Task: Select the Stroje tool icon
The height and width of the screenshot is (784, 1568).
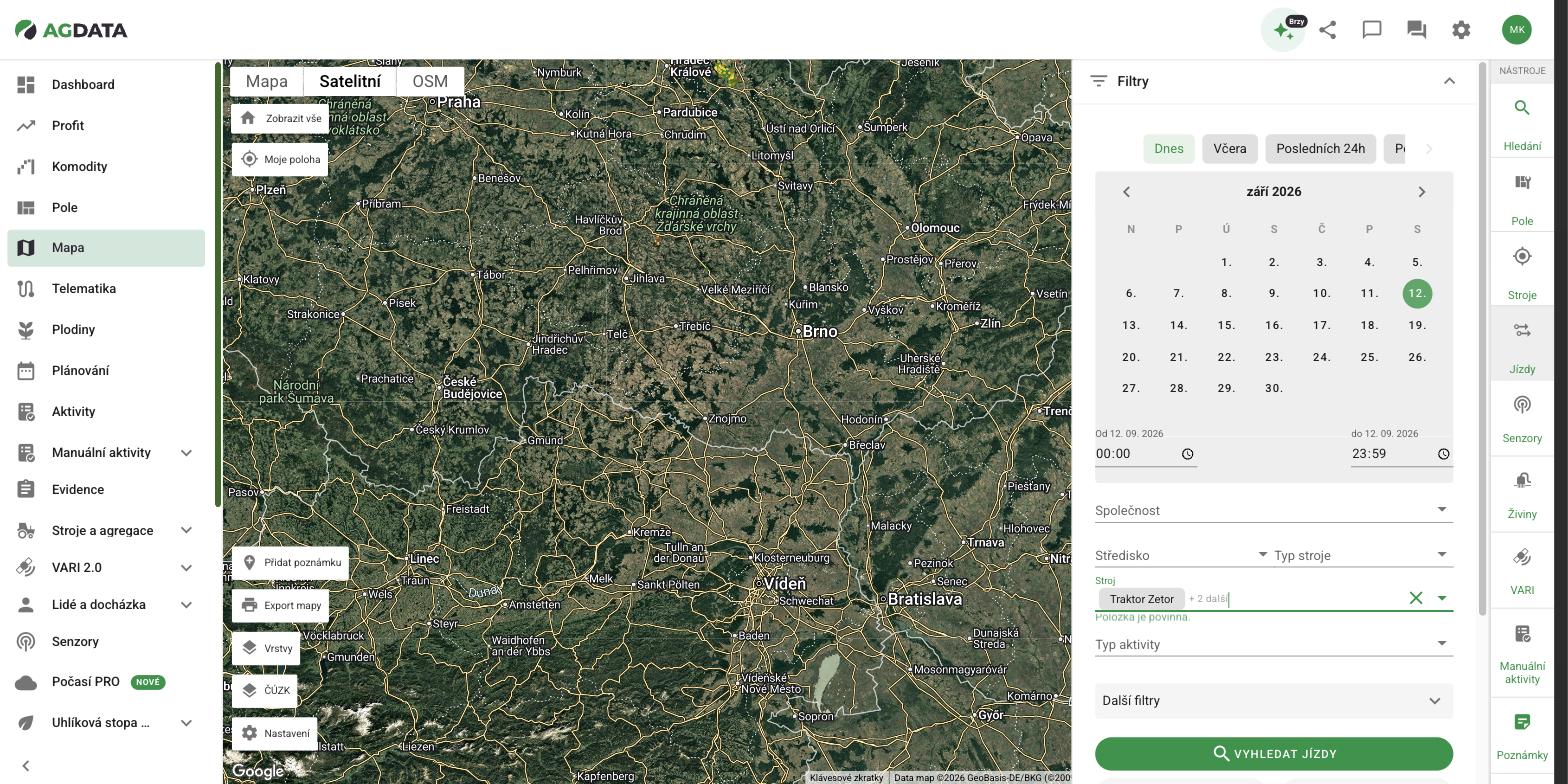Action: click(1522, 271)
